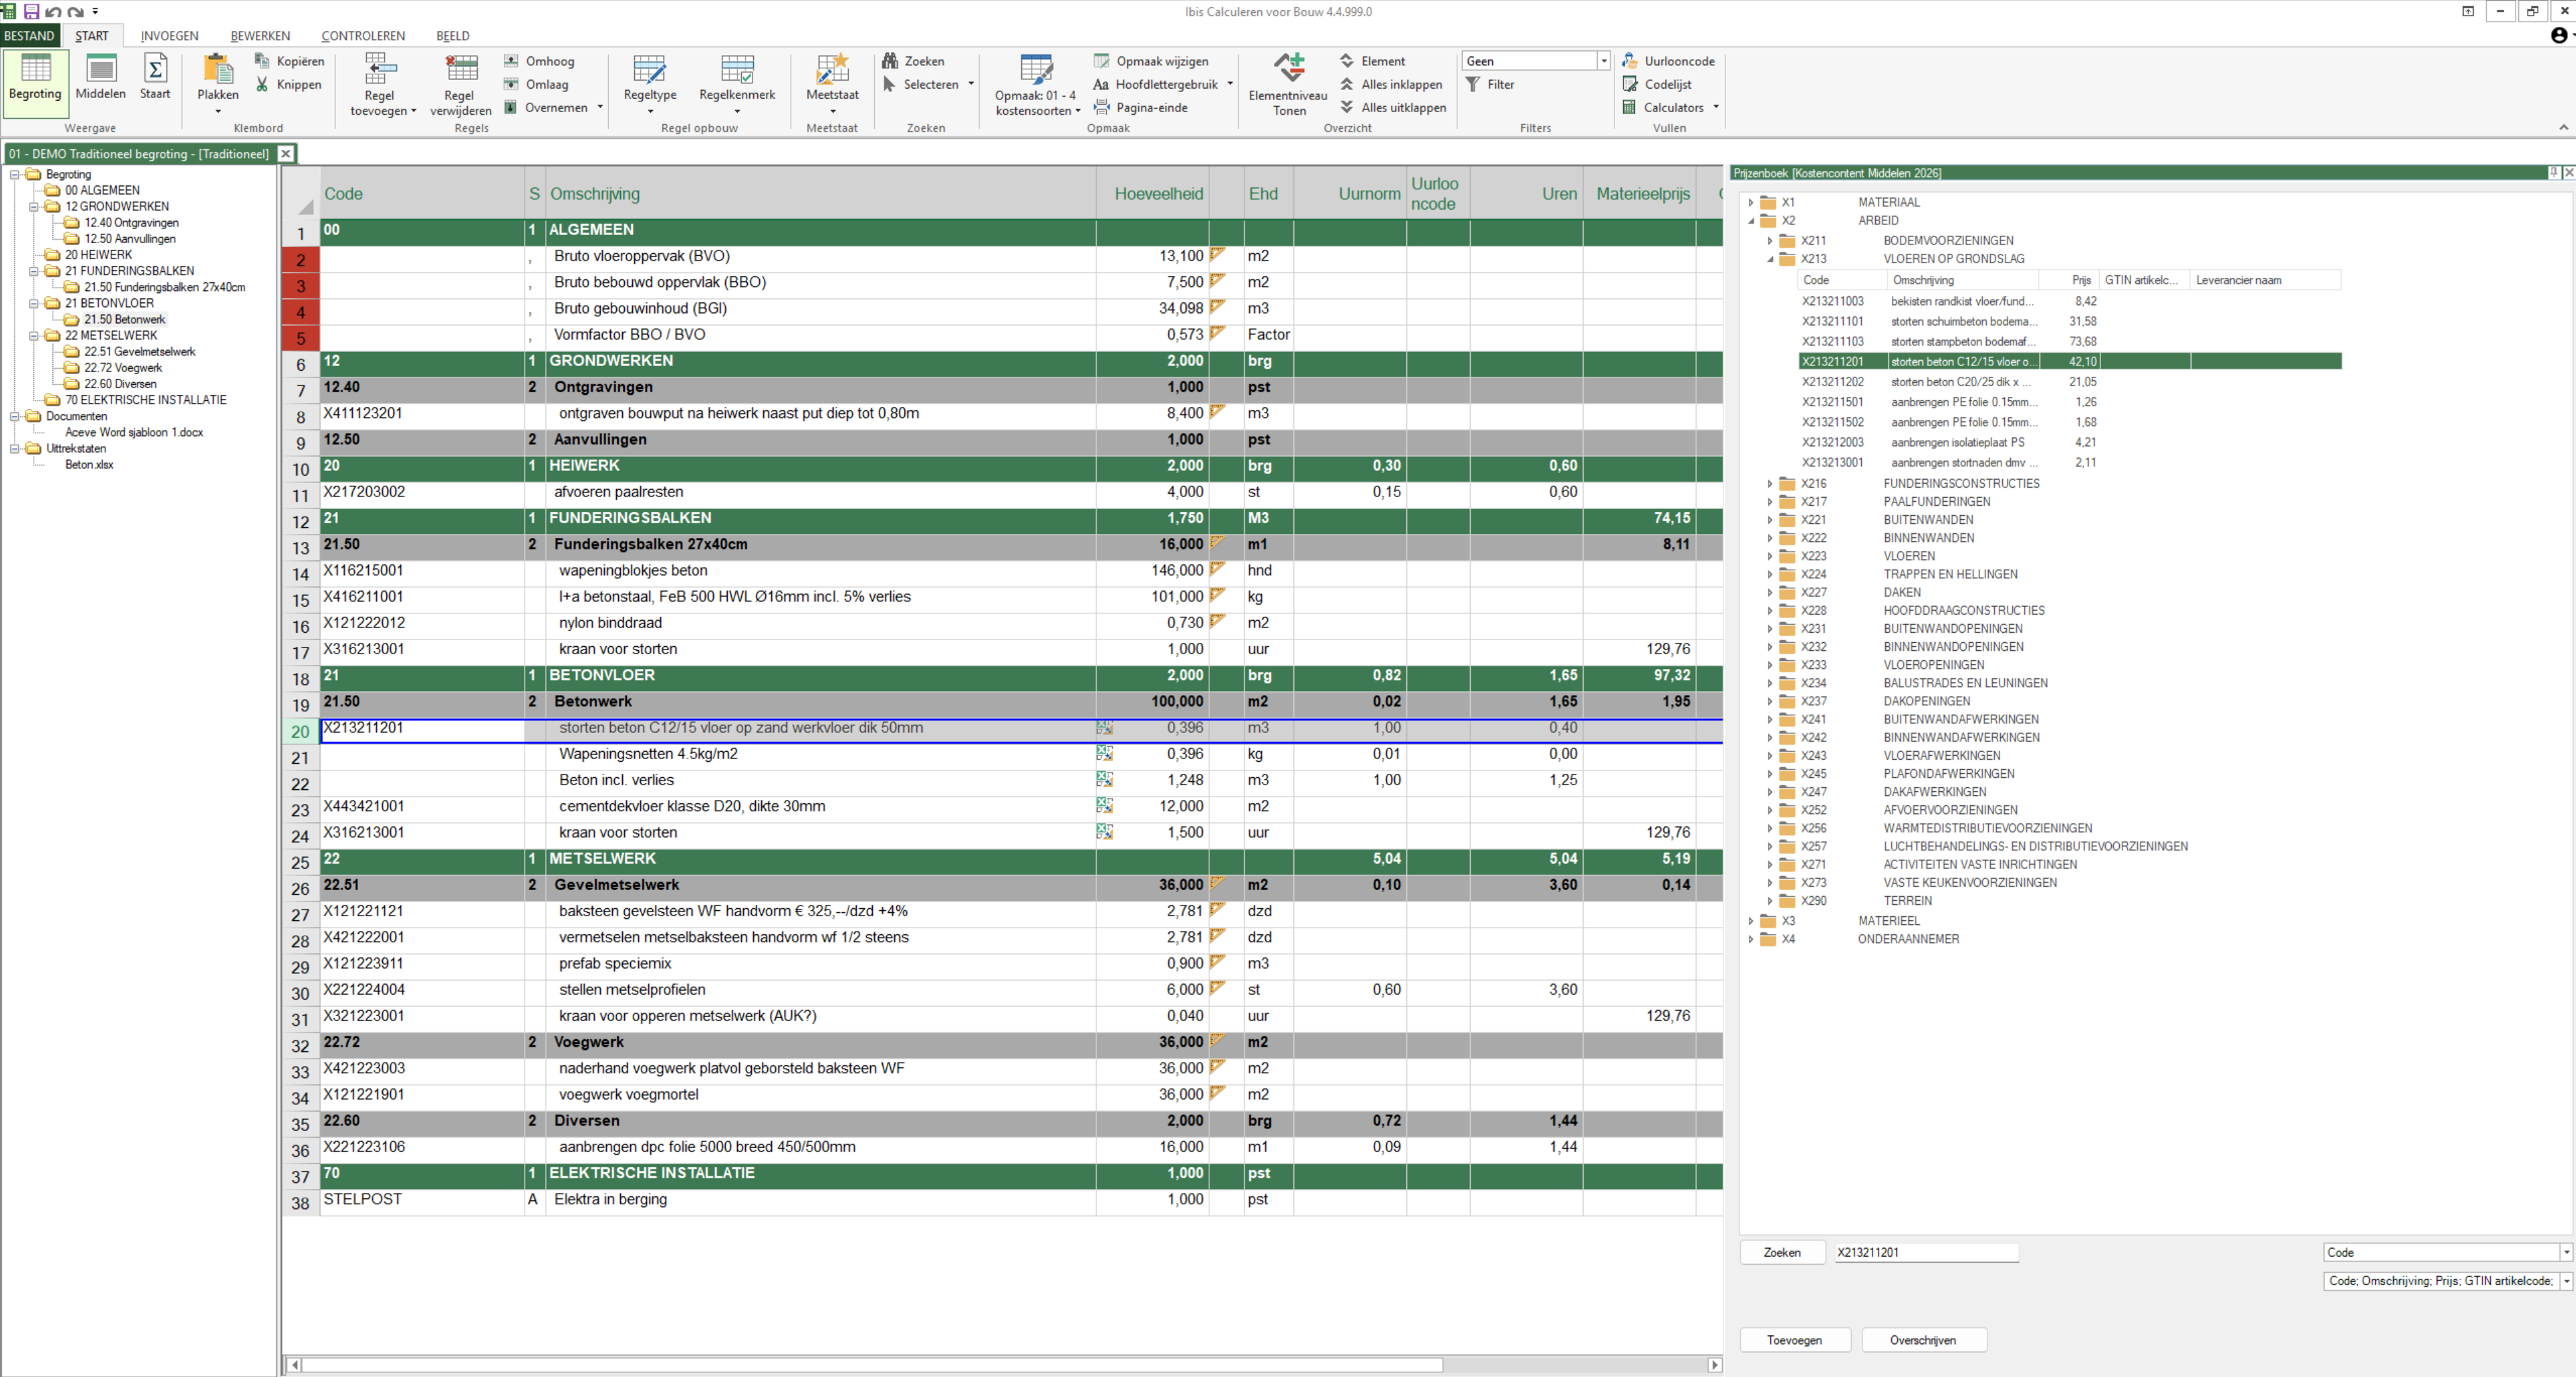Image resolution: width=2576 pixels, height=1377 pixels.
Task: Click the Zoeken button in Prijzenboek
Action: [1782, 1252]
